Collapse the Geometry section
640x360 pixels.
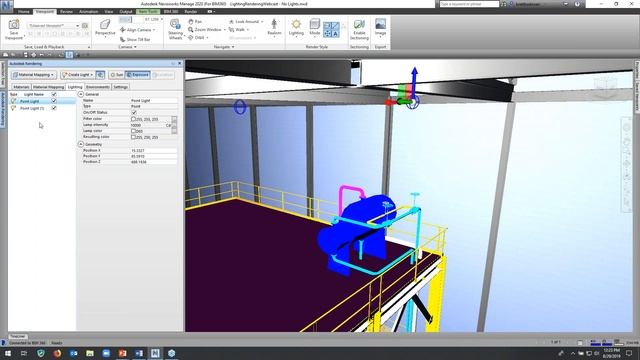[81, 144]
